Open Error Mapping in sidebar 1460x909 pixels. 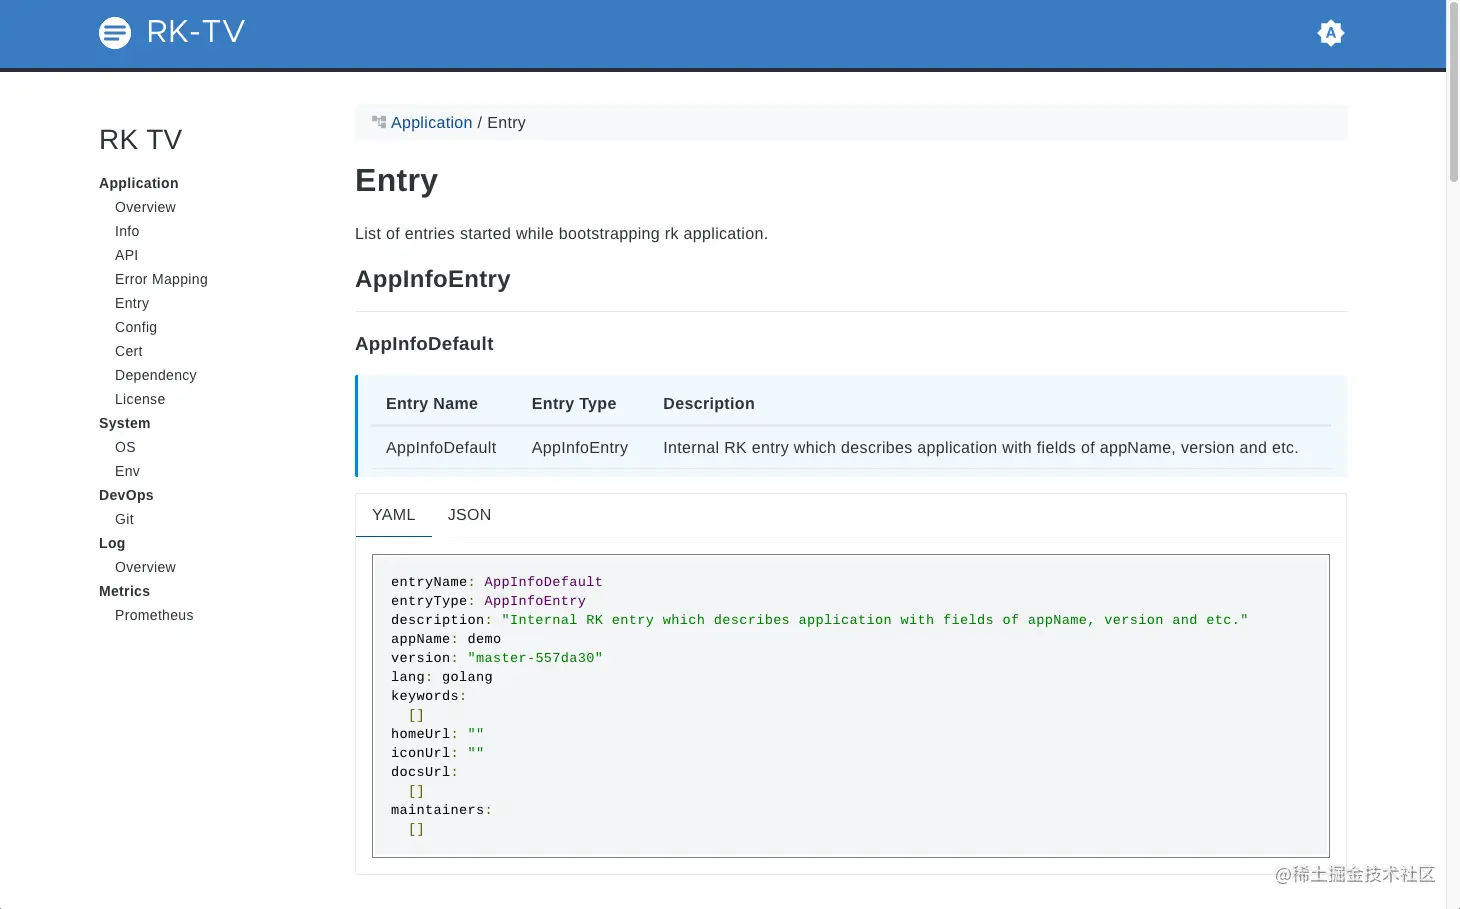tap(161, 279)
